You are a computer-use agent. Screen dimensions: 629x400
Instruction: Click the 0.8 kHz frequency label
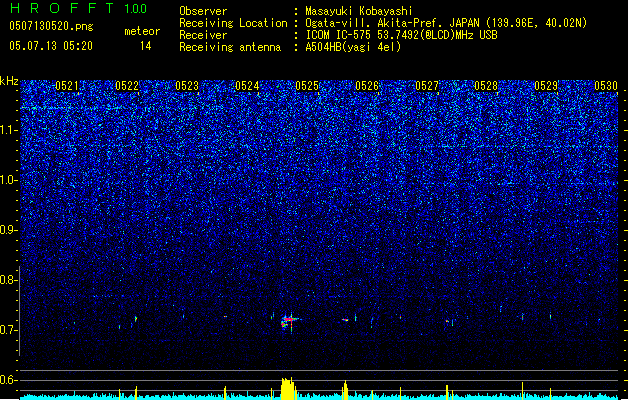(8, 280)
